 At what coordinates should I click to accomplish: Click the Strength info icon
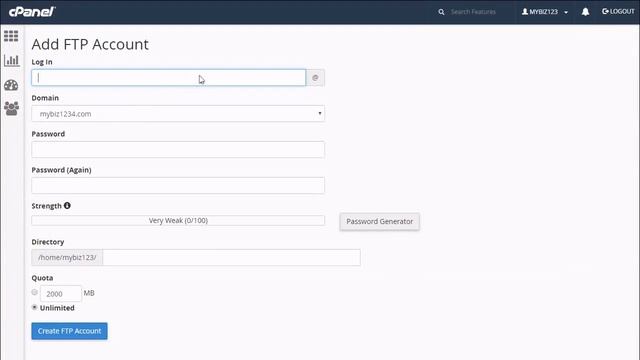point(67,206)
